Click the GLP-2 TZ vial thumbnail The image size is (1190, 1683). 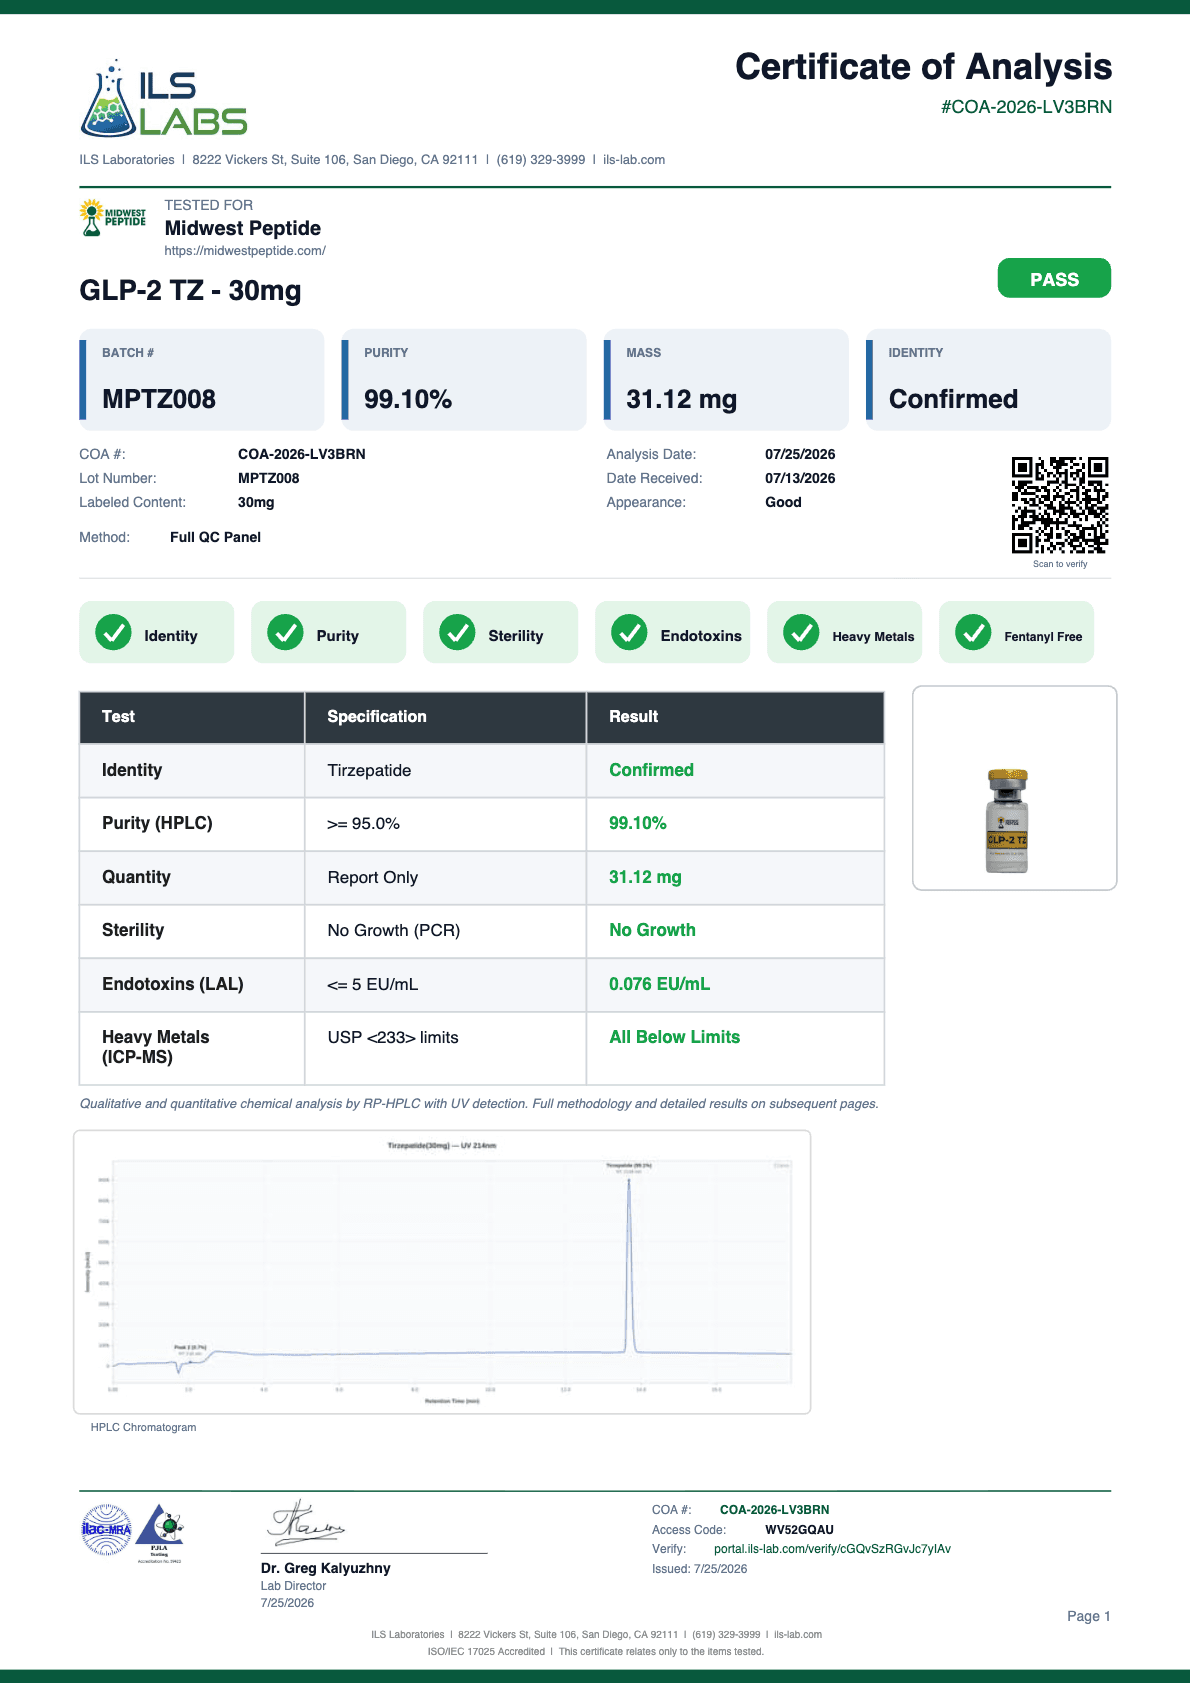pyautogui.click(x=1014, y=788)
